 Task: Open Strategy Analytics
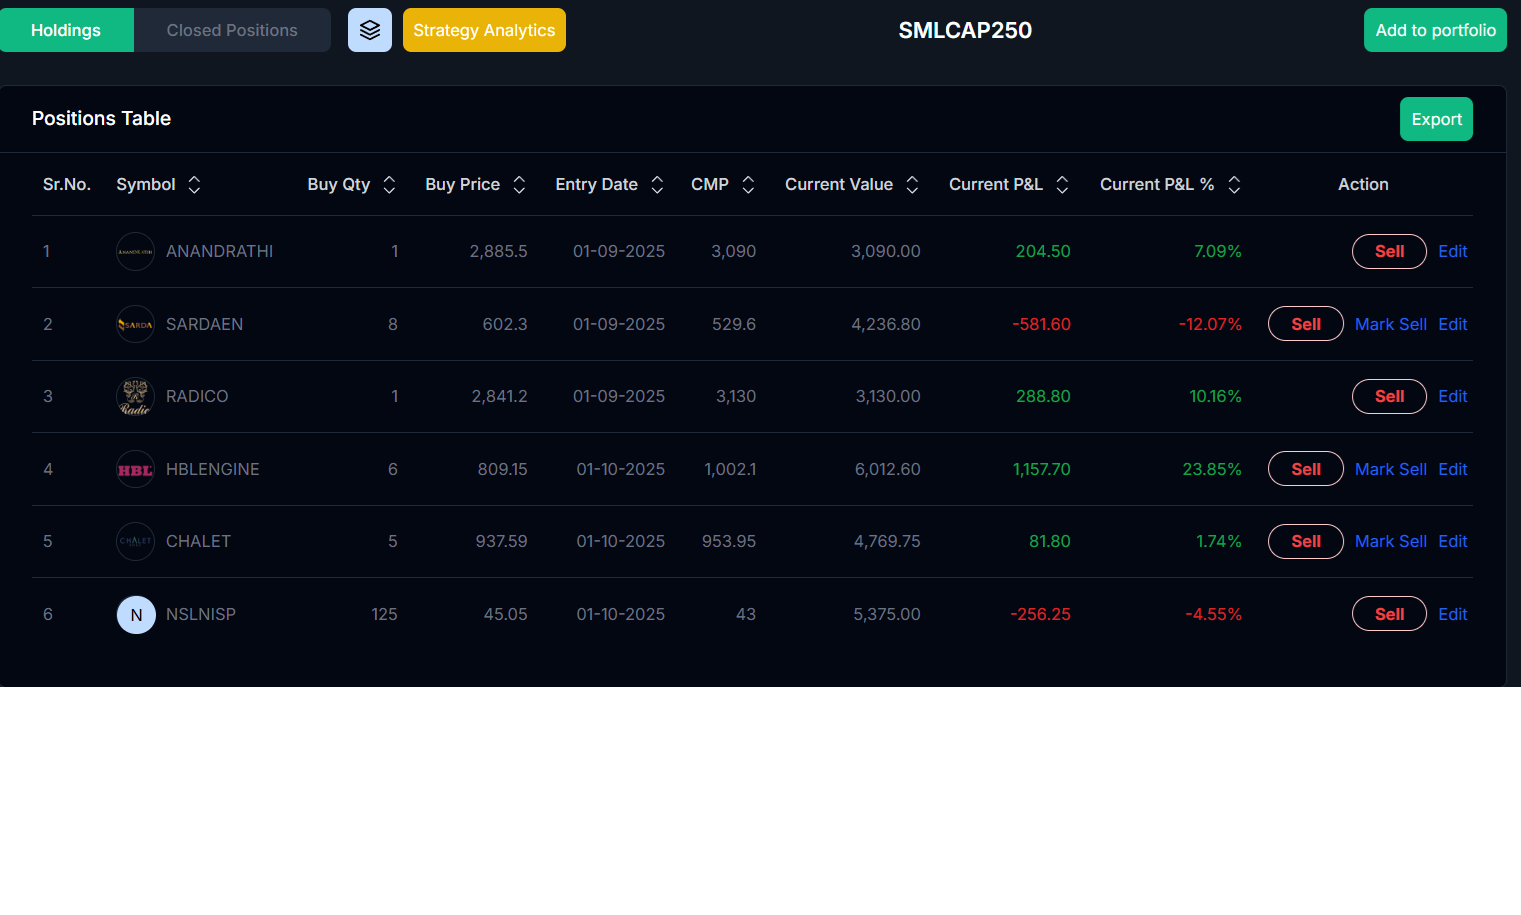(484, 30)
